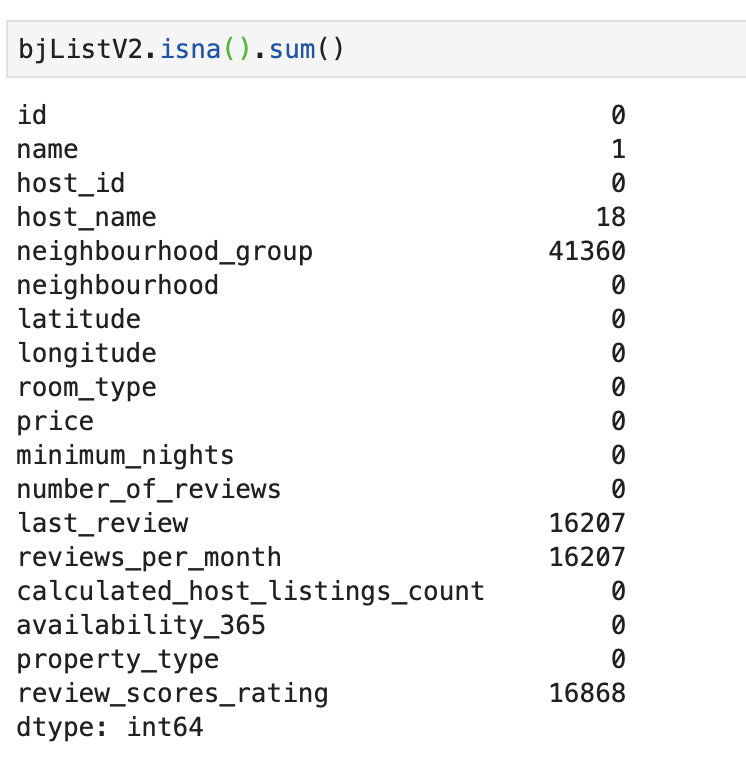Click the value 16868

click(x=587, y=693)
